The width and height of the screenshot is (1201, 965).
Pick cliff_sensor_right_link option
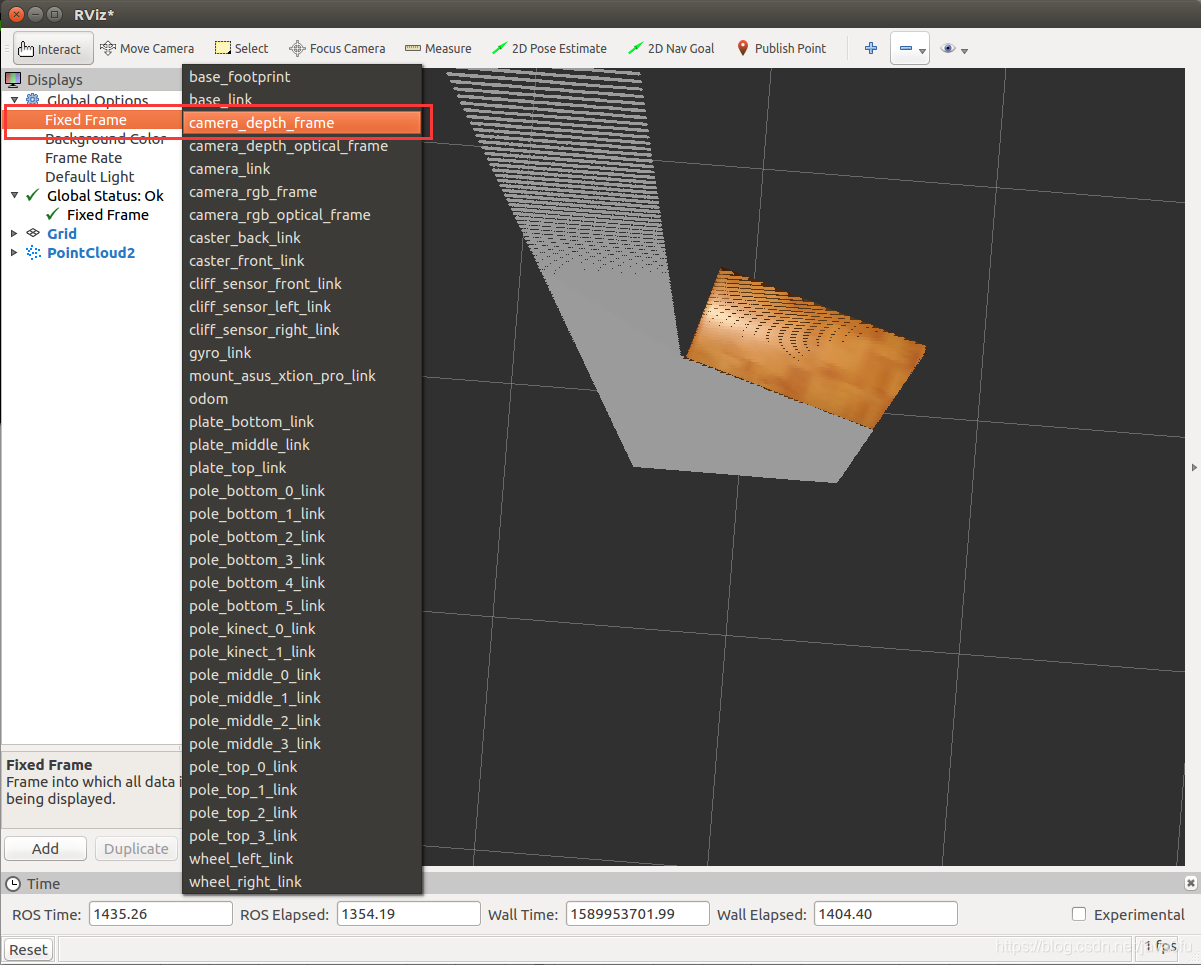[302, 329]
